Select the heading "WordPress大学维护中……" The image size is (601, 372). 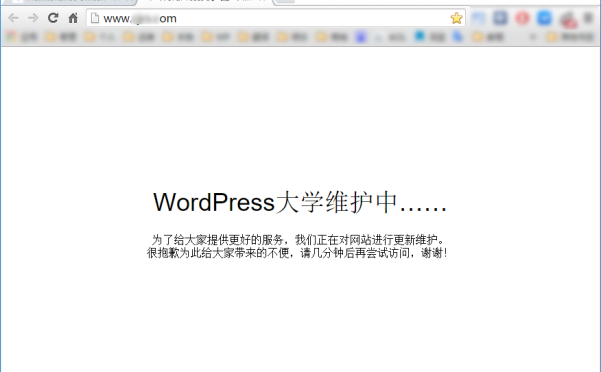coord(300,202)
